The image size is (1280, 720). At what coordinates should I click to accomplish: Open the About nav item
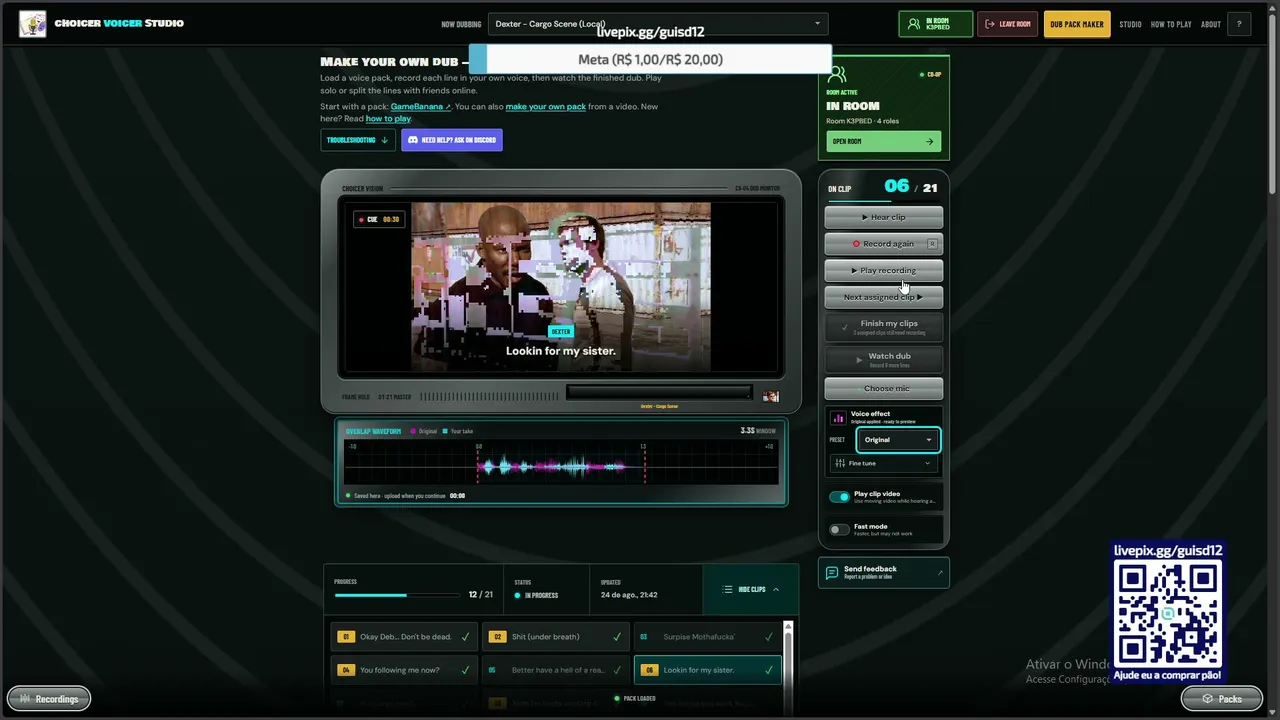pos(1211,24)
